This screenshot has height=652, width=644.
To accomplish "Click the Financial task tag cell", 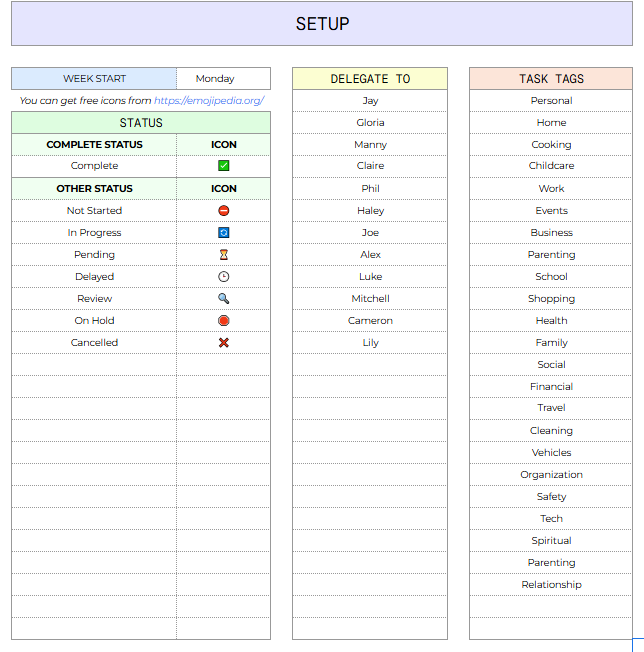I will coord(551,387).
